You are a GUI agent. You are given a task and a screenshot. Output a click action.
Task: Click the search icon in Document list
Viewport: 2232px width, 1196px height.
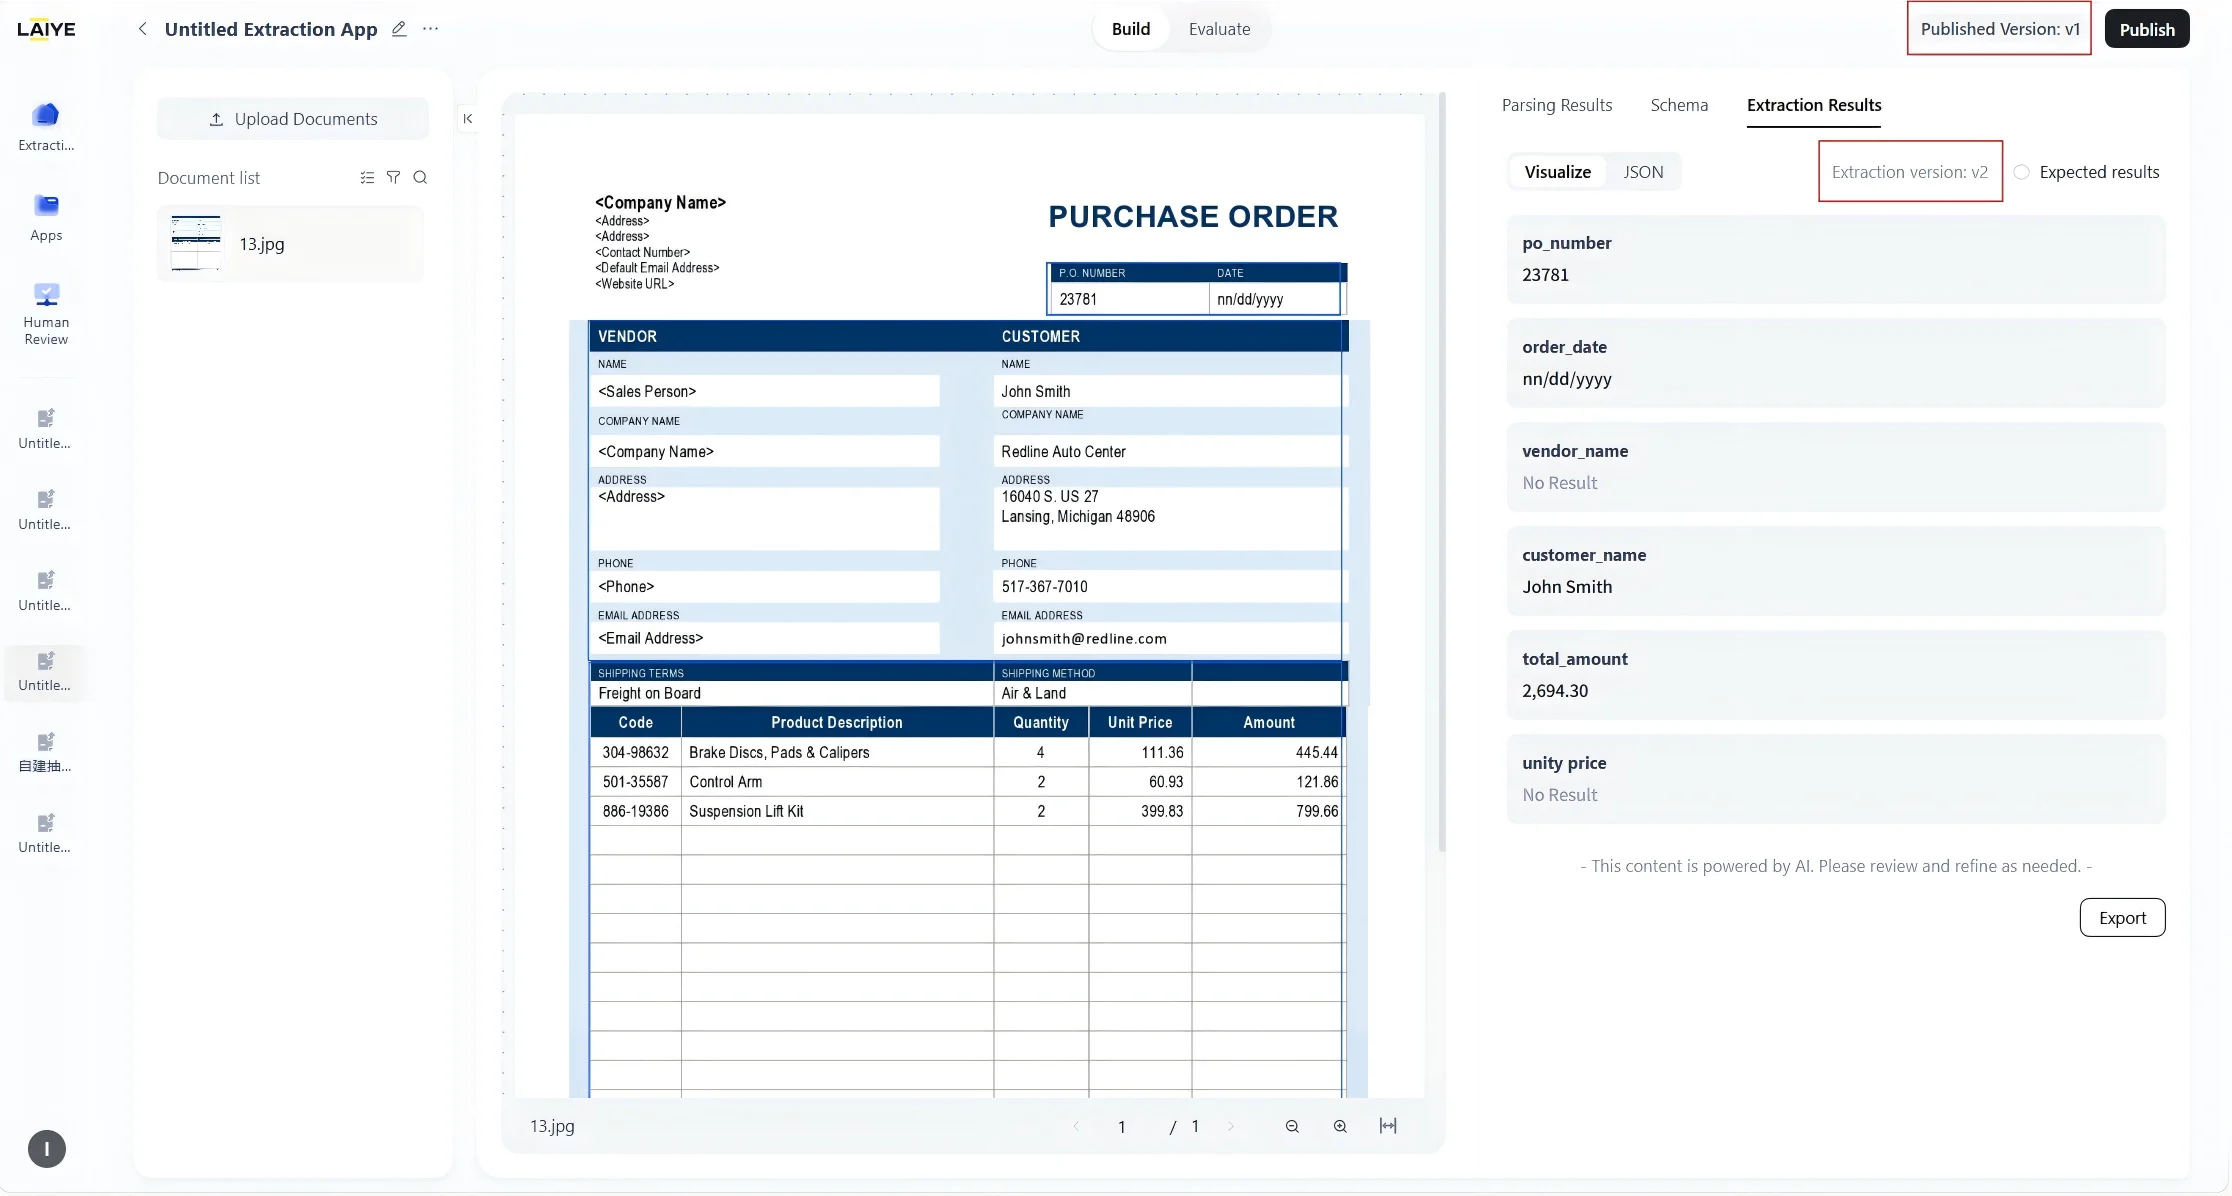420,177
